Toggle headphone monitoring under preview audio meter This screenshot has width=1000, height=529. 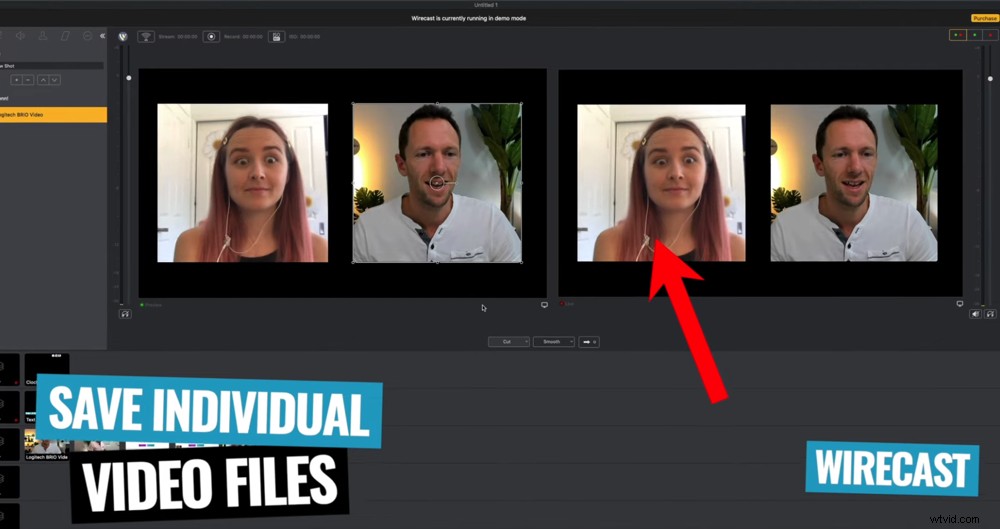click(x=125, y=314)
